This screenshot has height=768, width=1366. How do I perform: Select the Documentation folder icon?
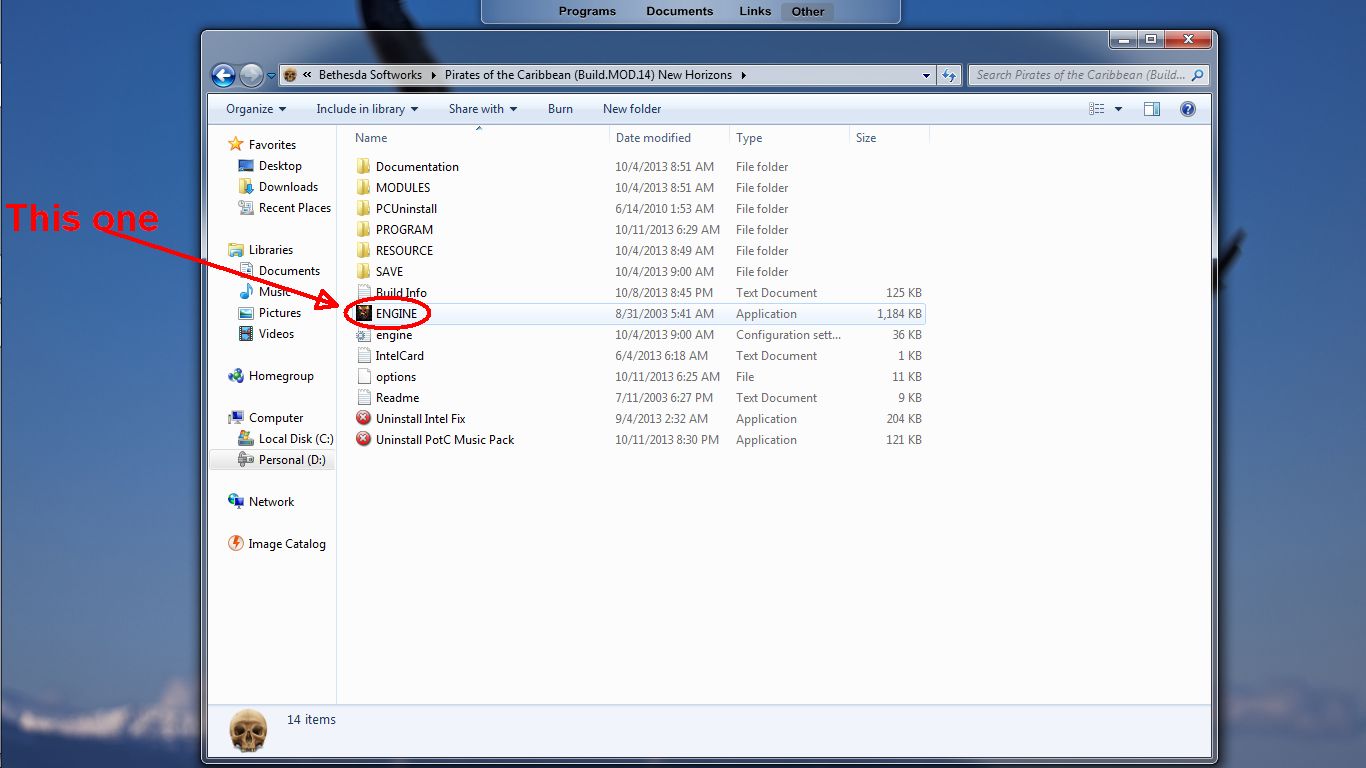pos(364,166)
